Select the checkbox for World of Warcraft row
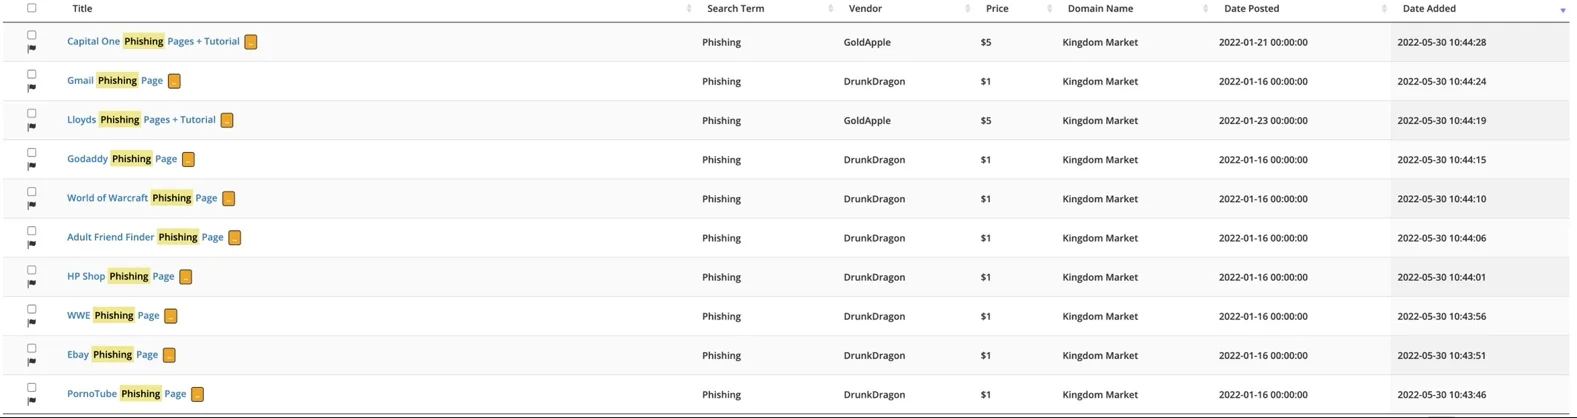 (x=32, y=191)
